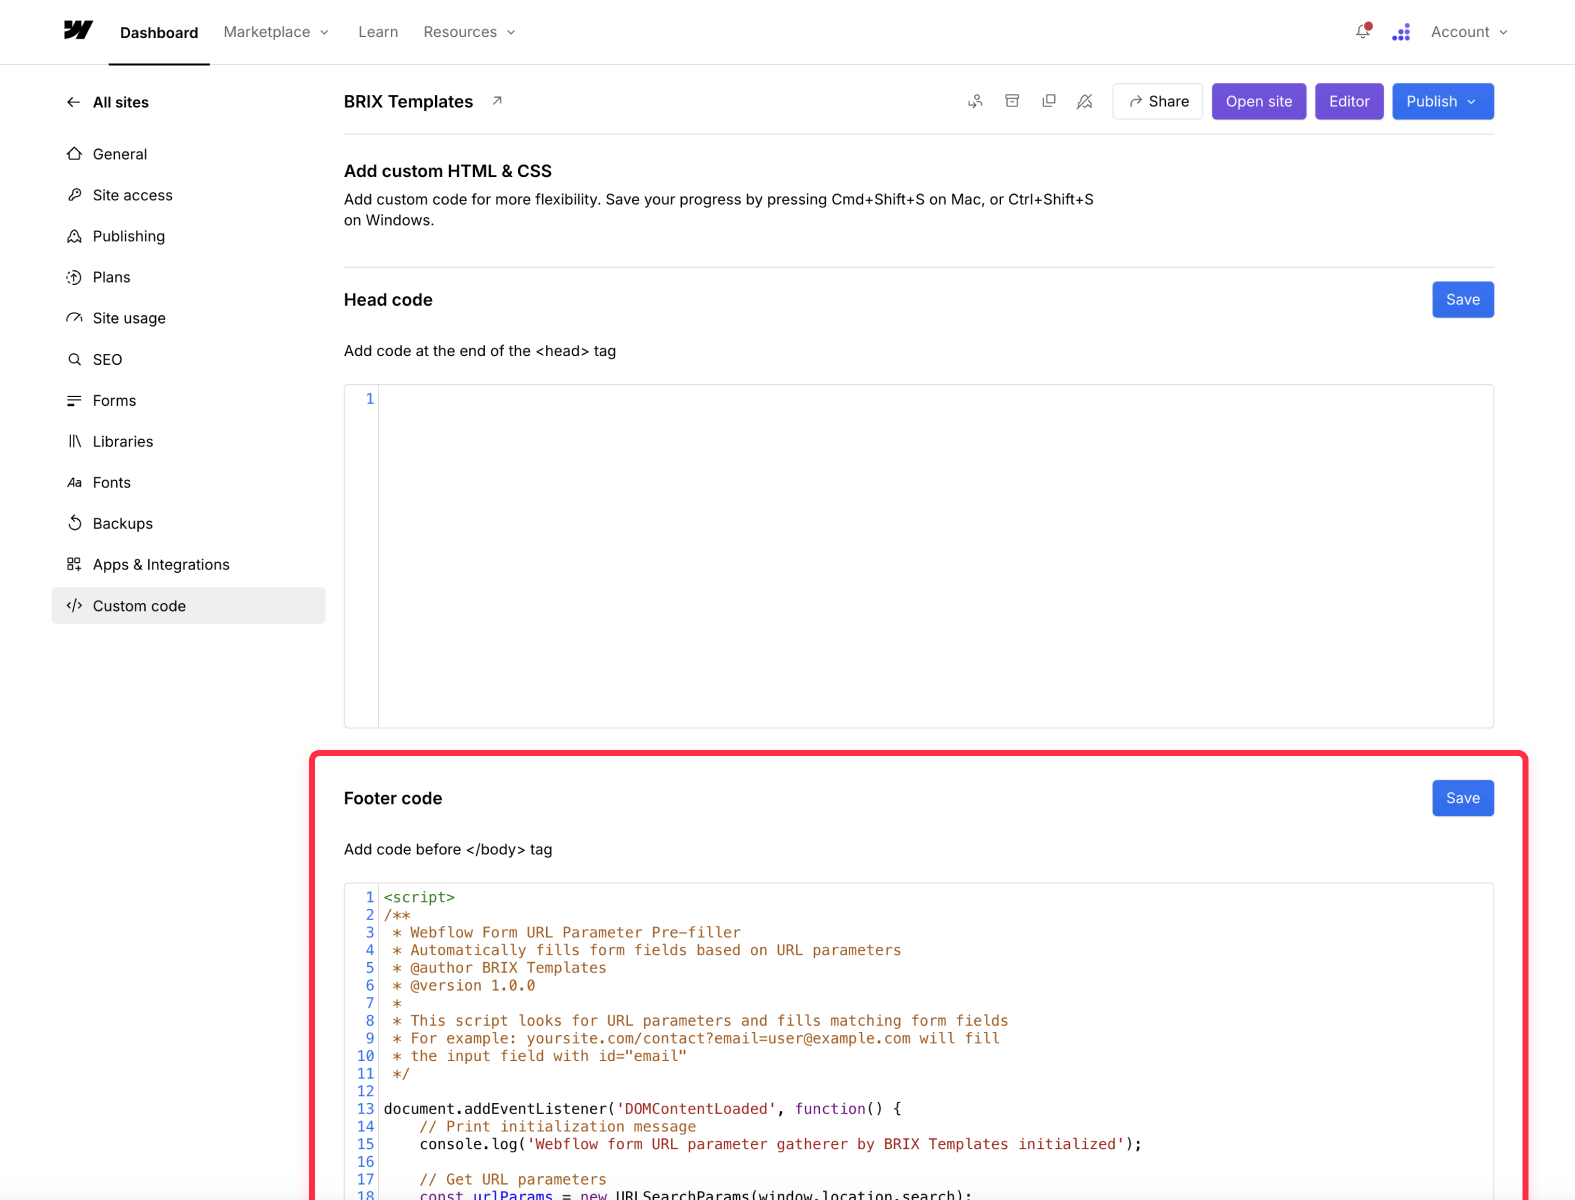Image resolution: width=1575 pixels, height=1200 pixels.
Task: Click the Backups restore icon
Action: [74, 523]
